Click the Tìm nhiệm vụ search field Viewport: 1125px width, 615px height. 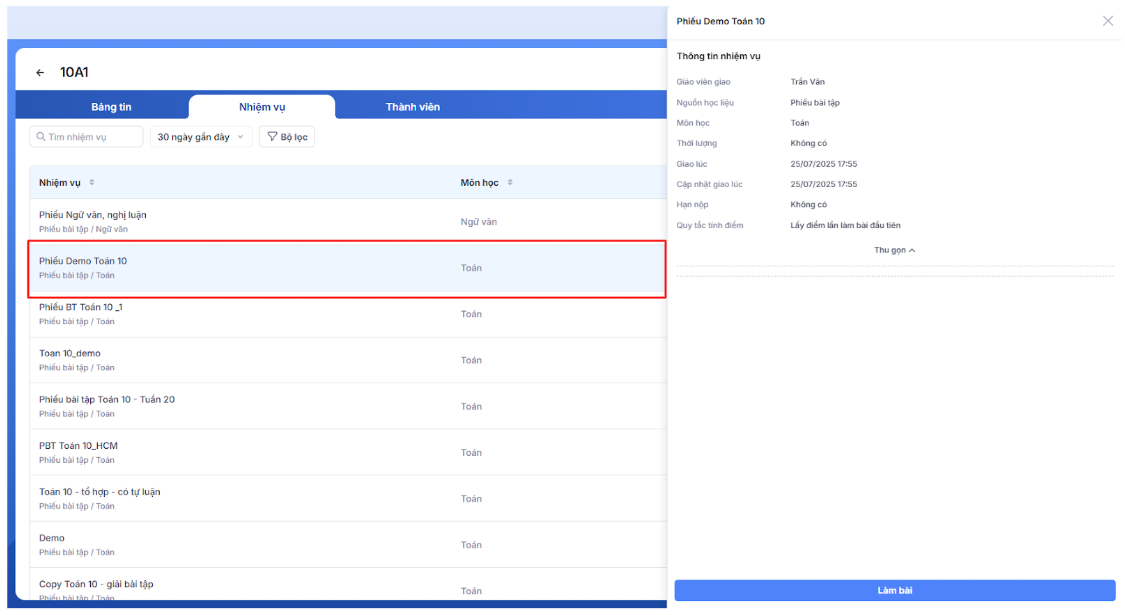[x=92, y=137]
